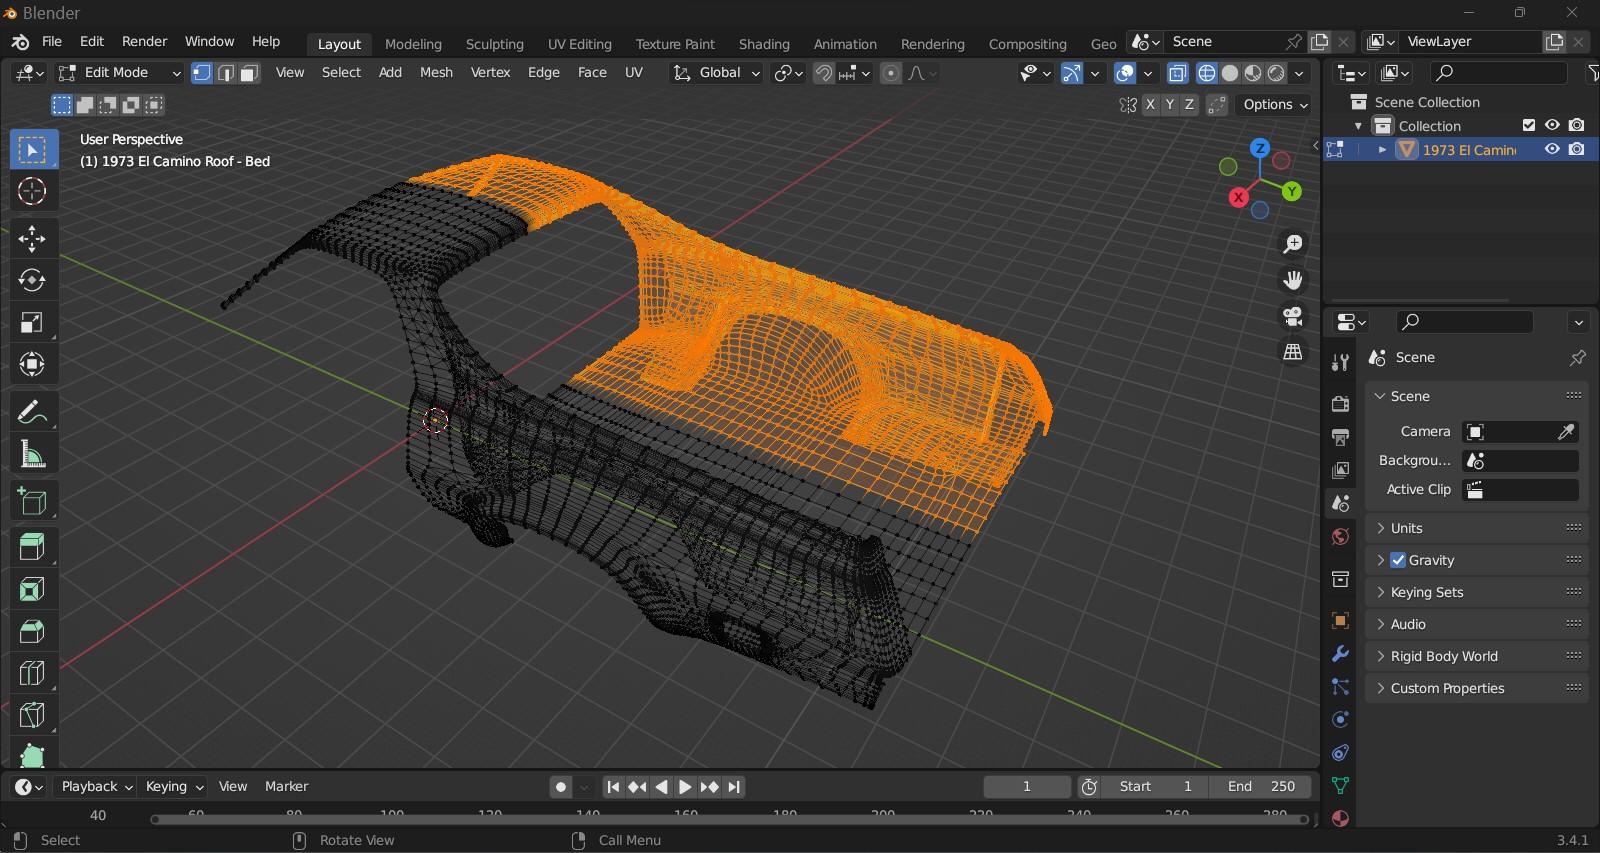Toggle proportional editing

click(x=890, y=73)
